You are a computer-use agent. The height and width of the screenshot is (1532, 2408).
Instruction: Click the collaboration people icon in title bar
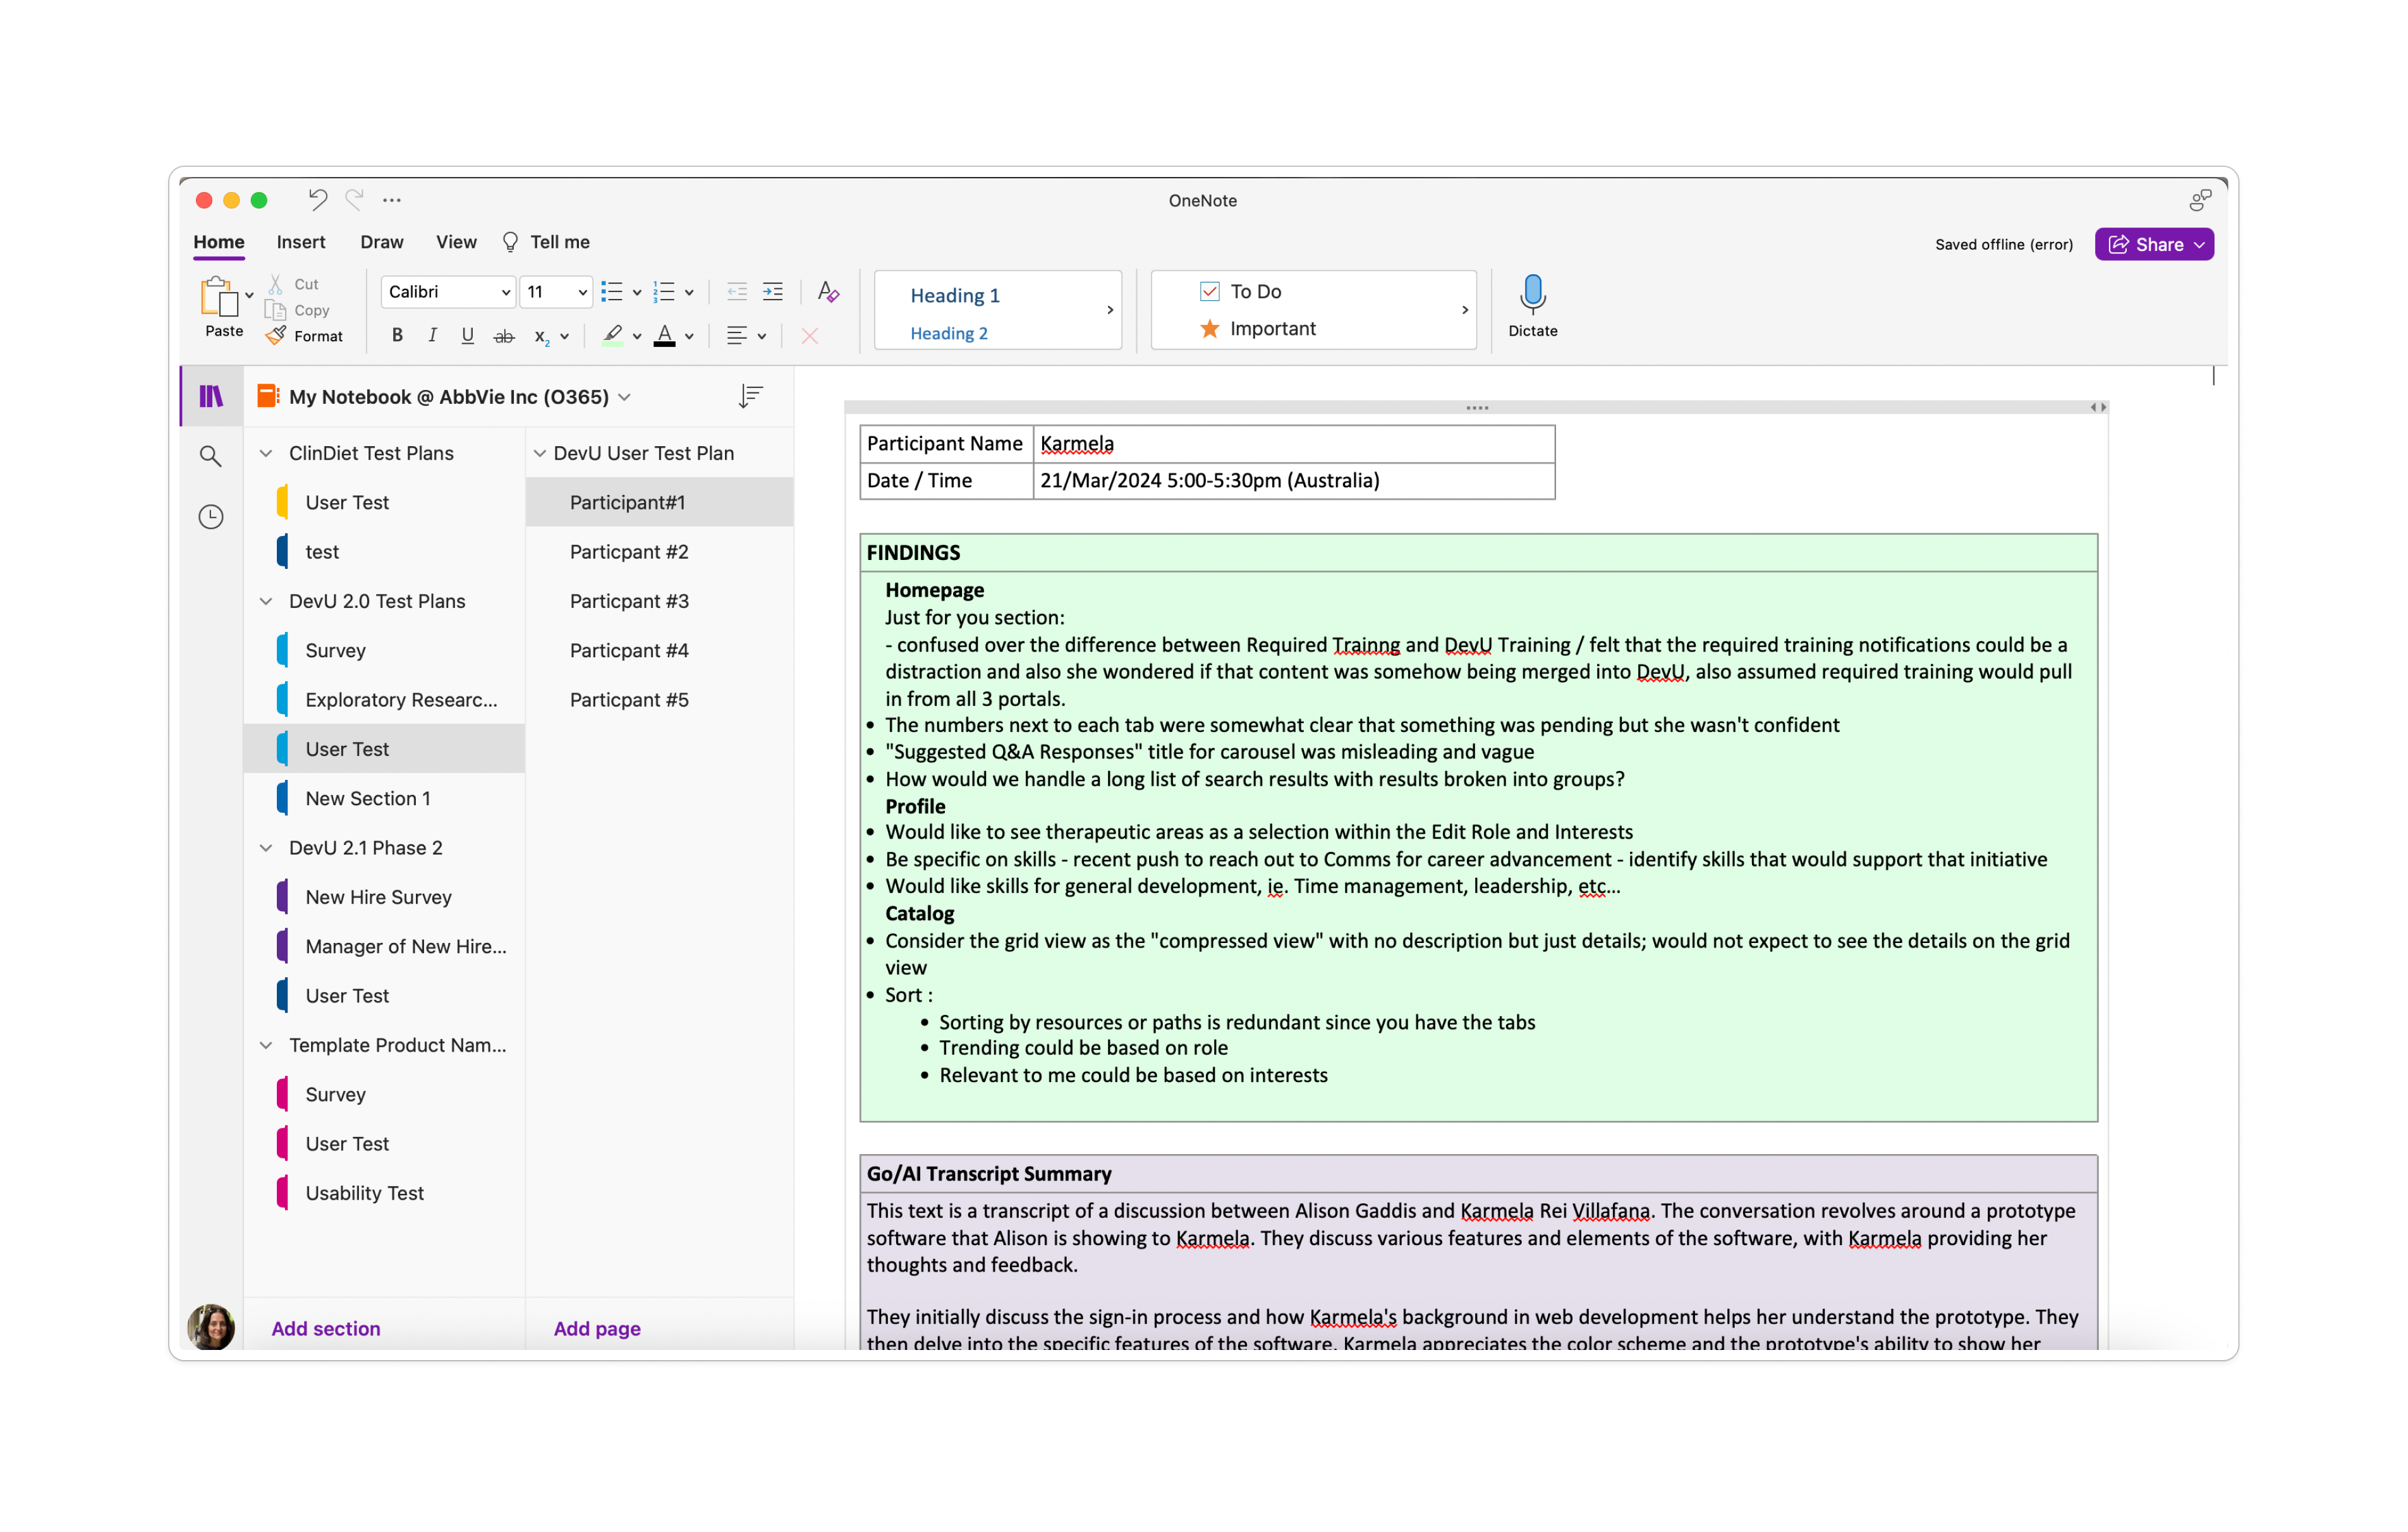(2199, 201)
